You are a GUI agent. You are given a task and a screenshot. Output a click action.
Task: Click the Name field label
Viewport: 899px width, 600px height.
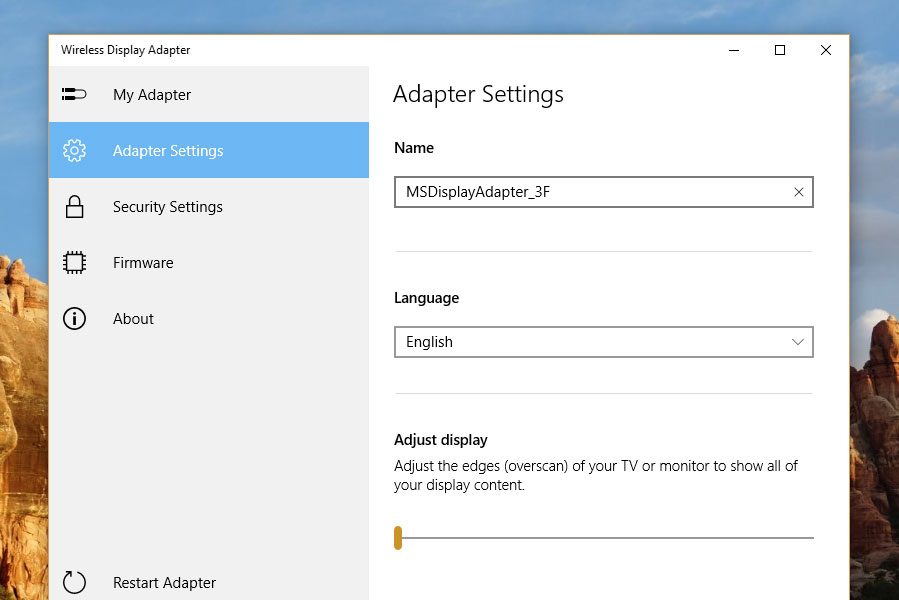(x=413, y=148)
